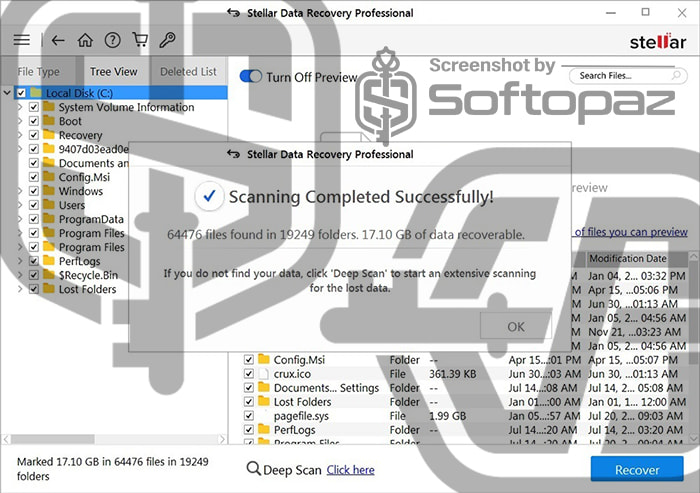Image resolution: width=700 pixels, height=493 pixels.
Task: Click the Deep Scan magnifier icon
Action: (253, 469)
